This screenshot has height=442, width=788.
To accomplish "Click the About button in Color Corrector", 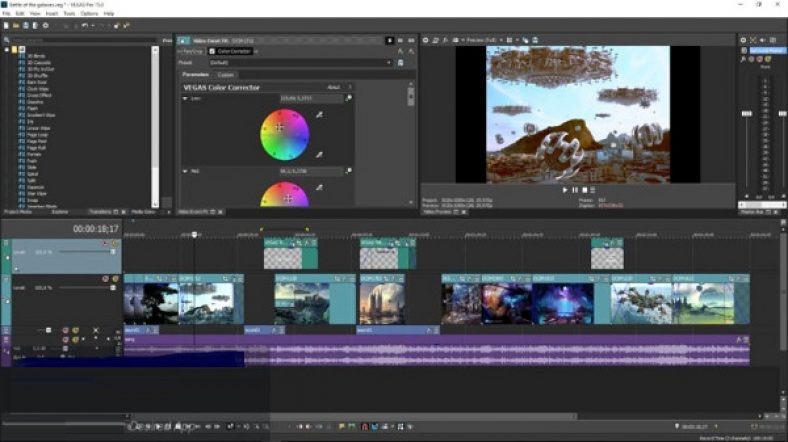I will (x=334, y=87).
